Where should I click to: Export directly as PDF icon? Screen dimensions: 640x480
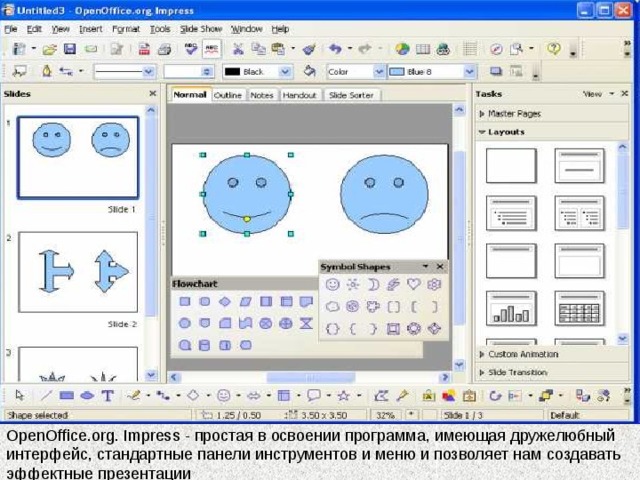point(144,49)
